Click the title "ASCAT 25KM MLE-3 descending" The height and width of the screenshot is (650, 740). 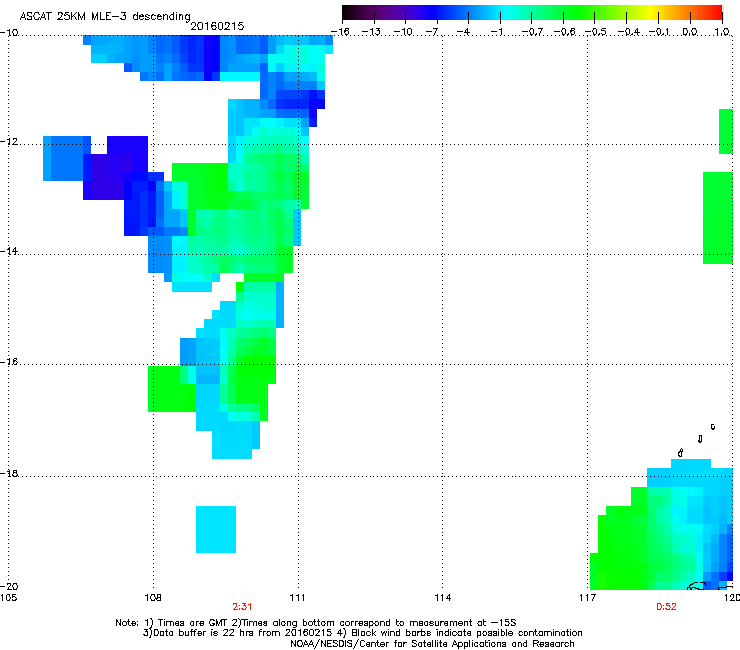(105, 17)
